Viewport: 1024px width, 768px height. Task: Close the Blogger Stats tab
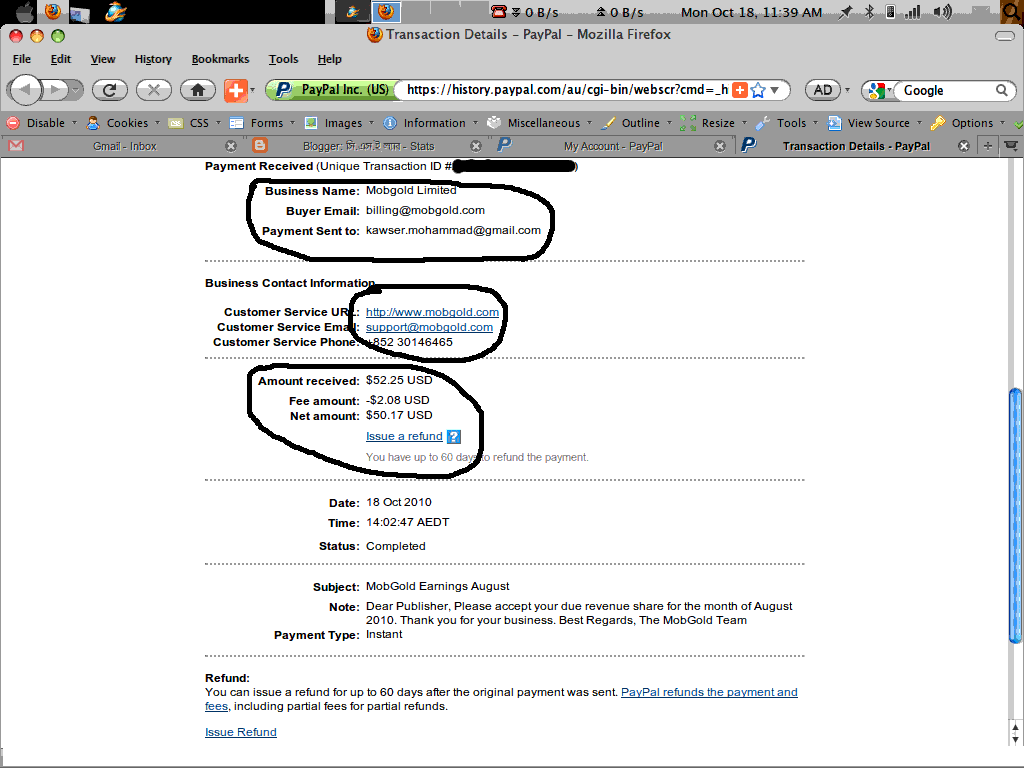476,146
